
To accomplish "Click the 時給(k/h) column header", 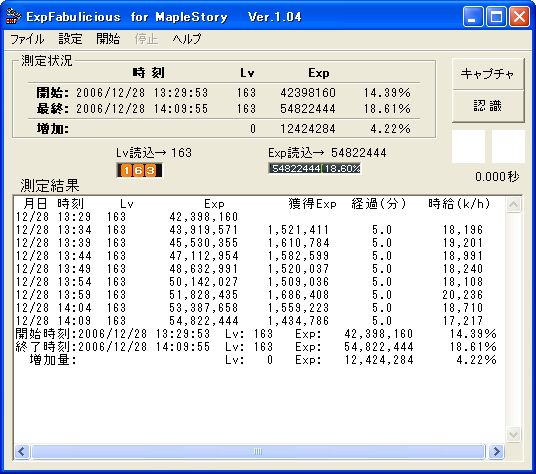I will 459,204.
